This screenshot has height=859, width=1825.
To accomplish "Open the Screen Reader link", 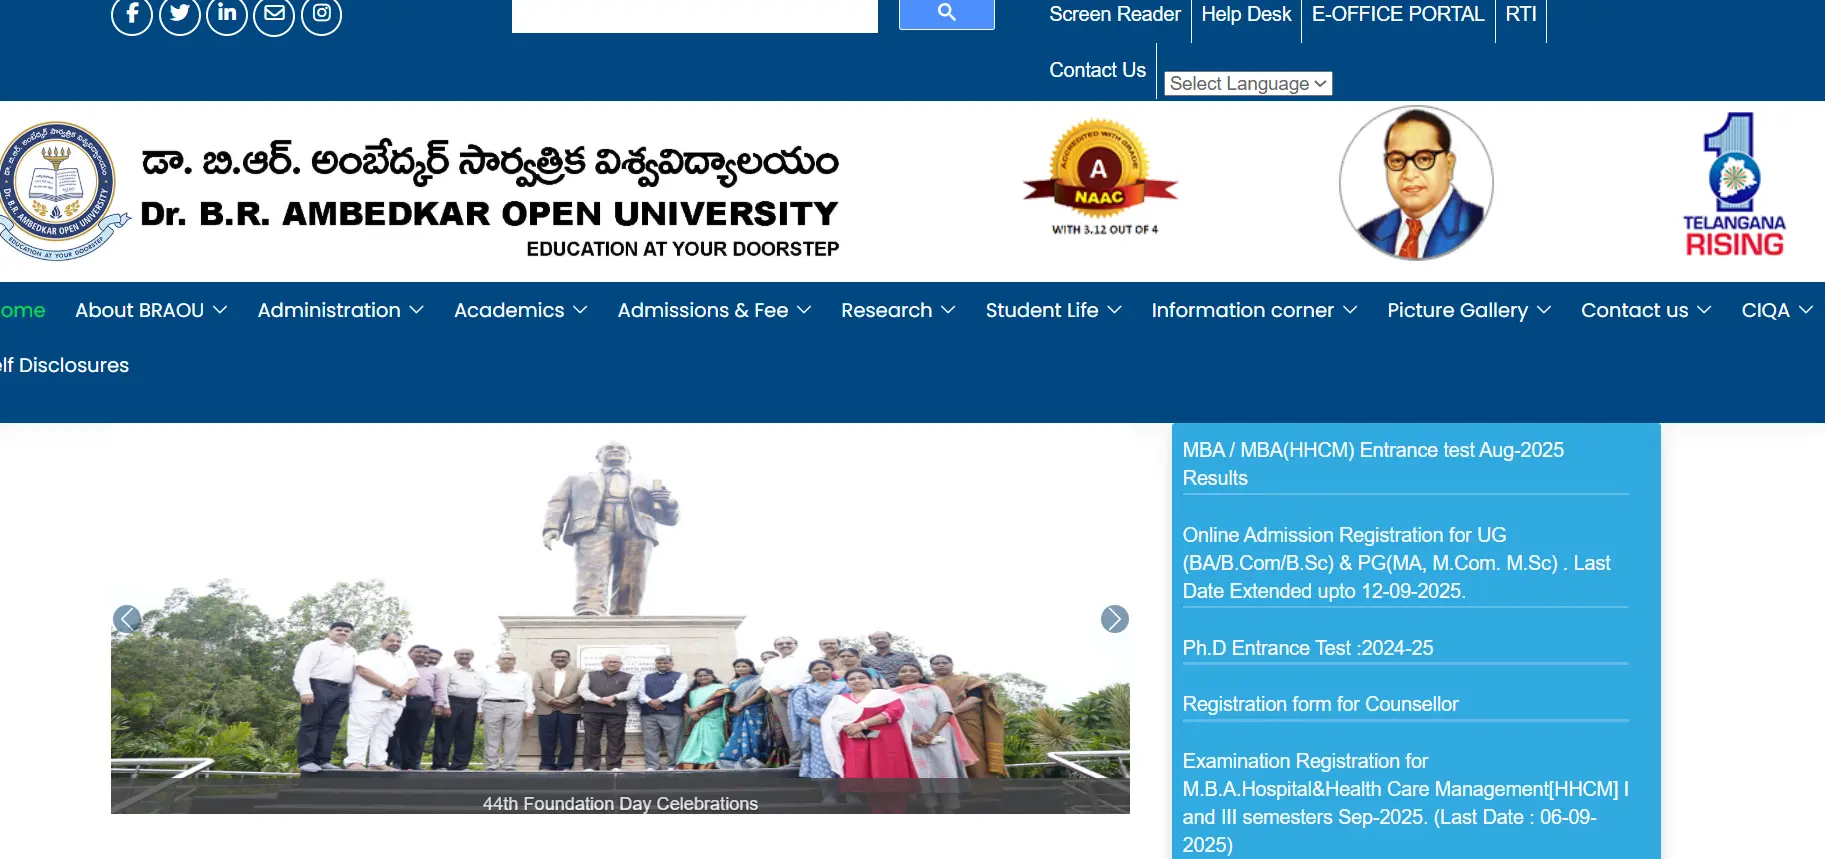I will (1115, 14).
